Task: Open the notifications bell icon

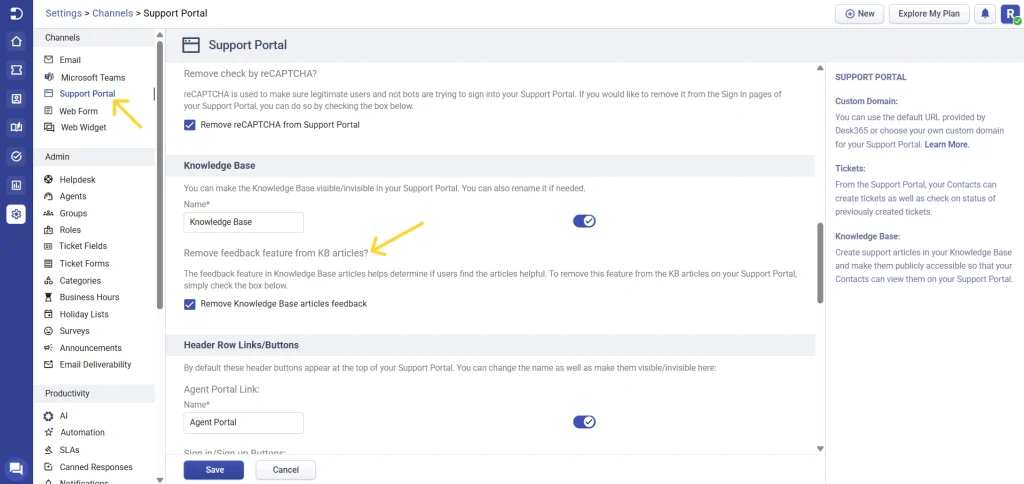Action: 984,14
